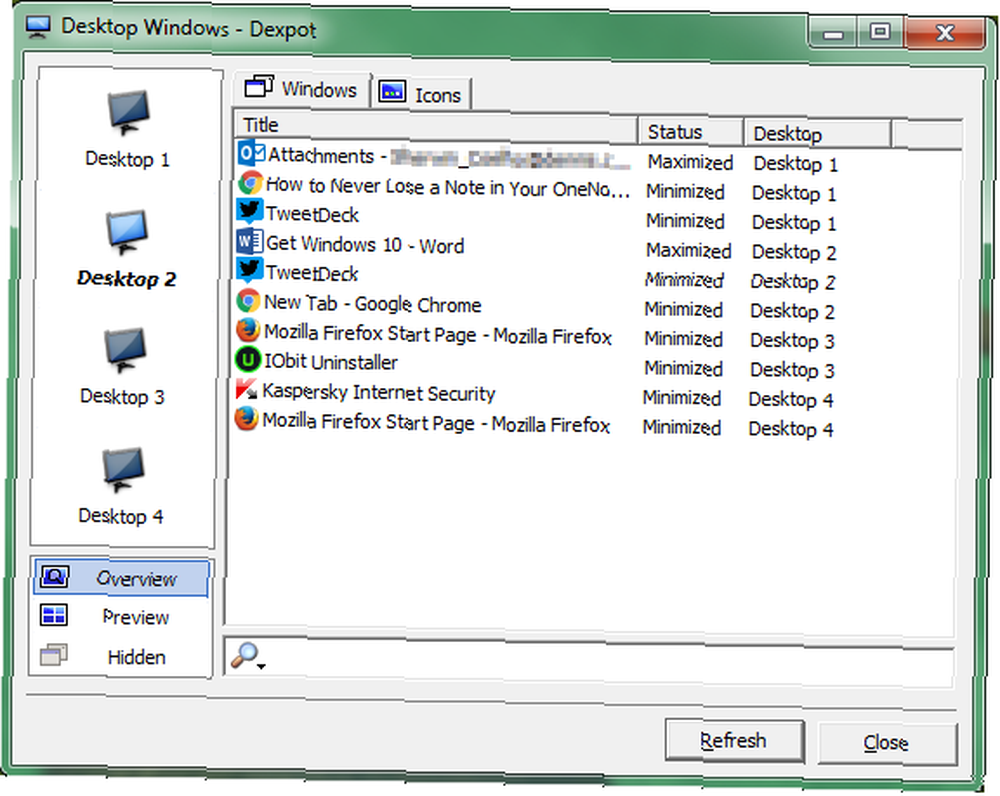Select 'How to Never Lose a Note' title
1000x796 pixels.
coord(448,188)
